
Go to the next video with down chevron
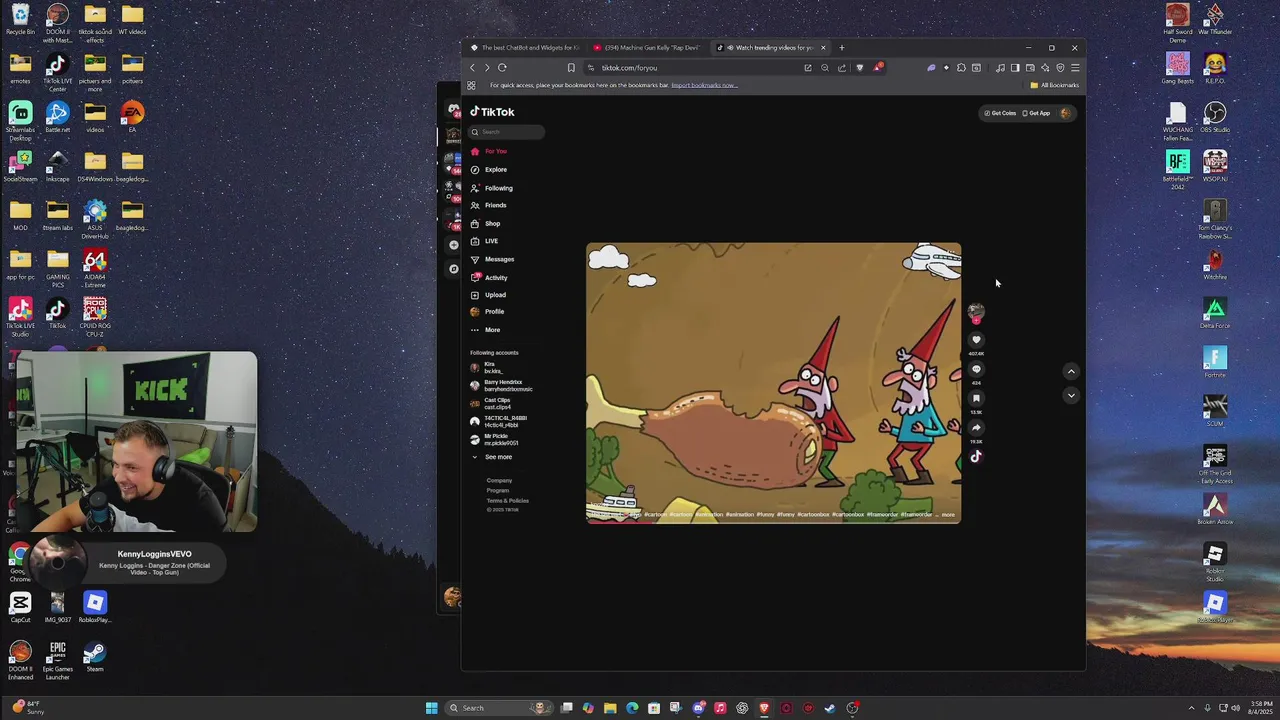click(x=1071, y=395)
